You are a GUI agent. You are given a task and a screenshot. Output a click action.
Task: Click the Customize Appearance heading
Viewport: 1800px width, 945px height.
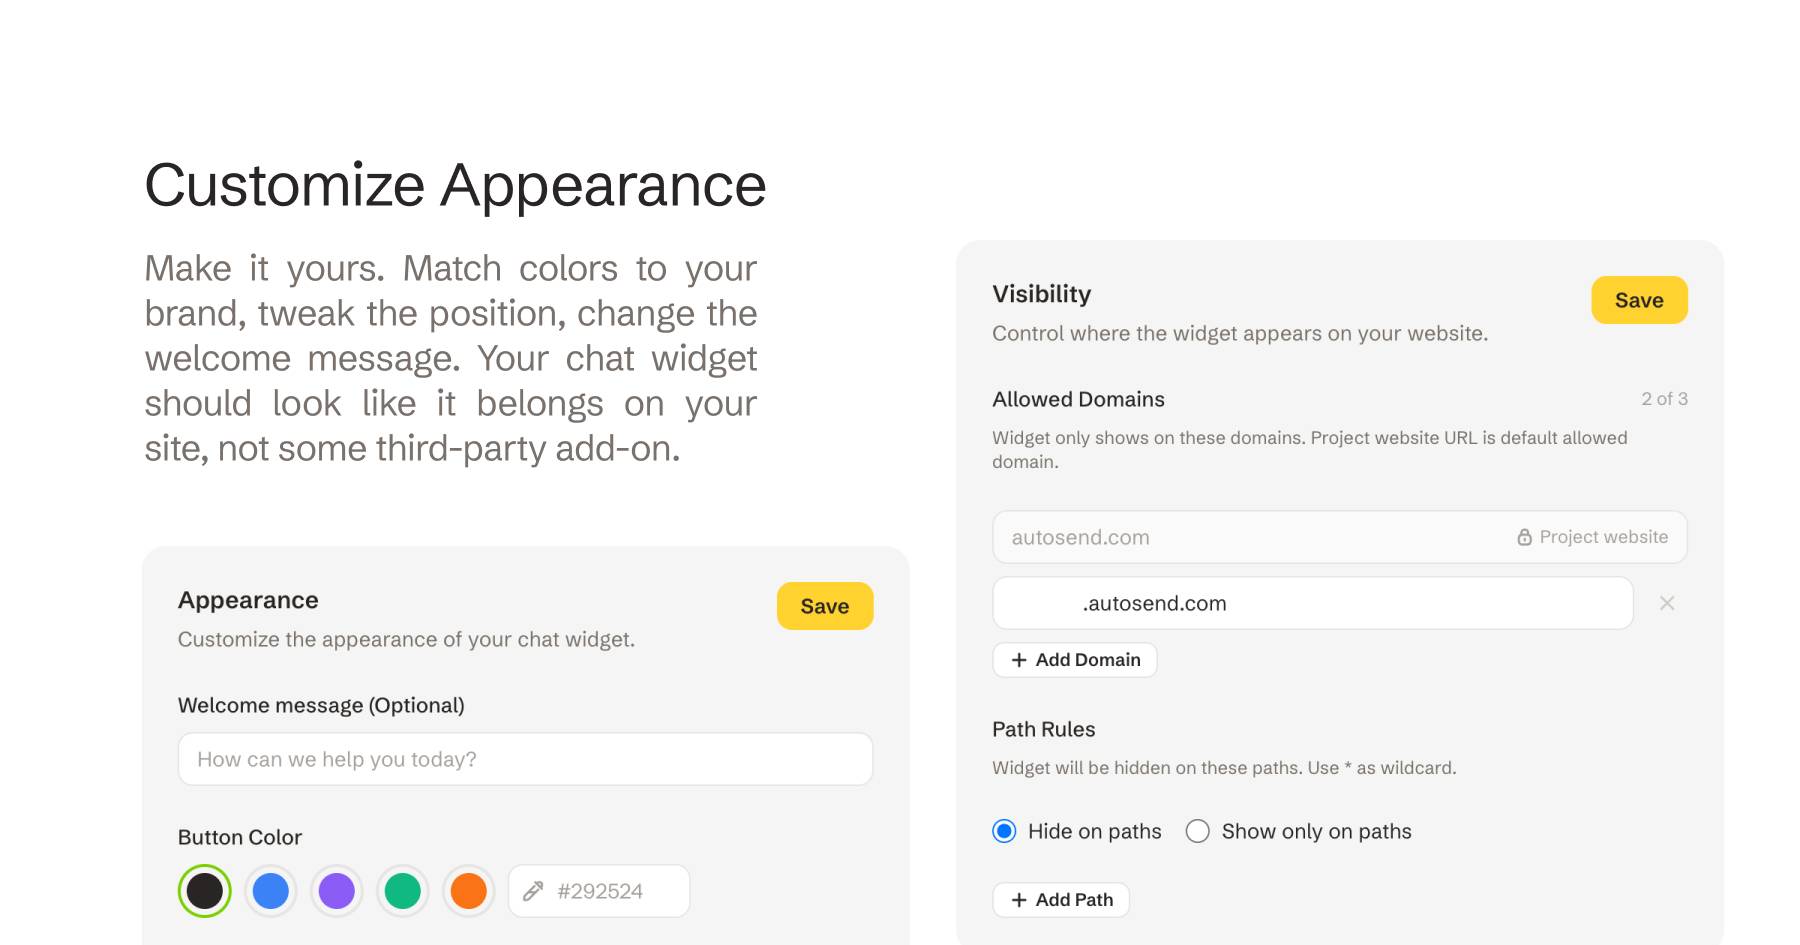click(455, 186)
